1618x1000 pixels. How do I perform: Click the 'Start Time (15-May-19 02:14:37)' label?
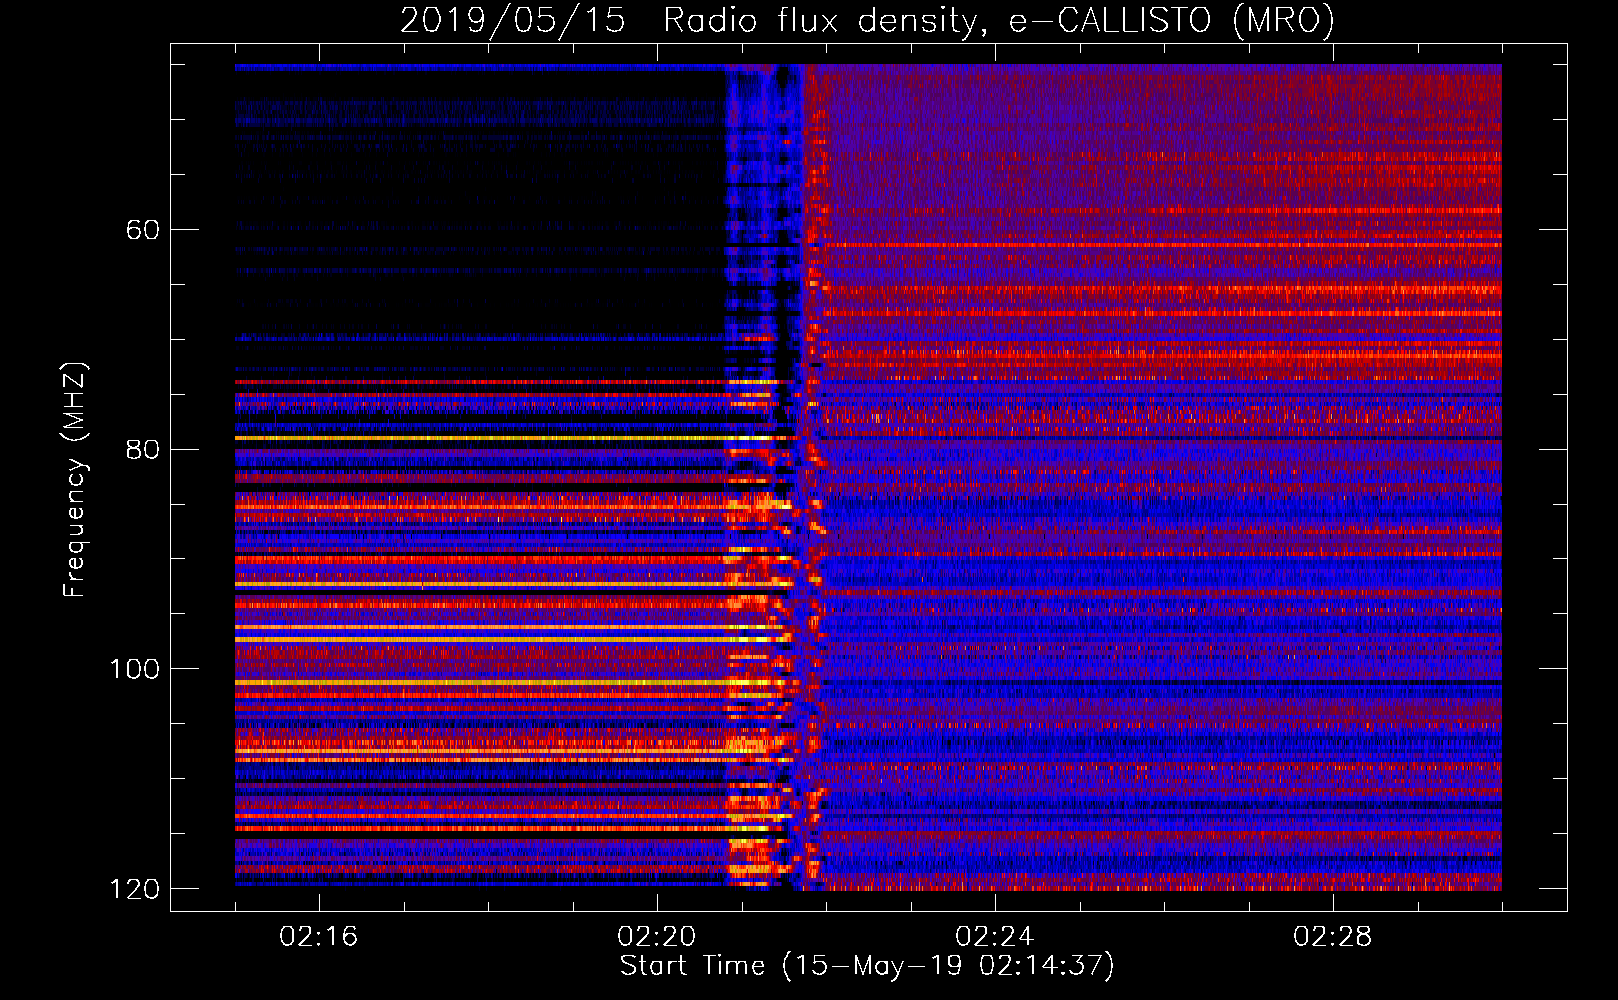pyautogui.click(x=867, y=966)
